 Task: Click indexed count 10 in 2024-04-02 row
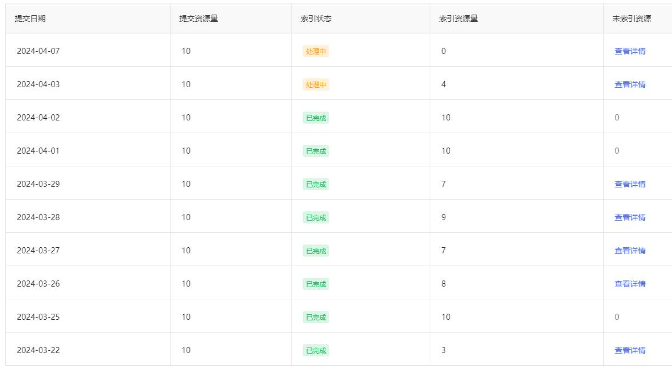pos(446,117)
